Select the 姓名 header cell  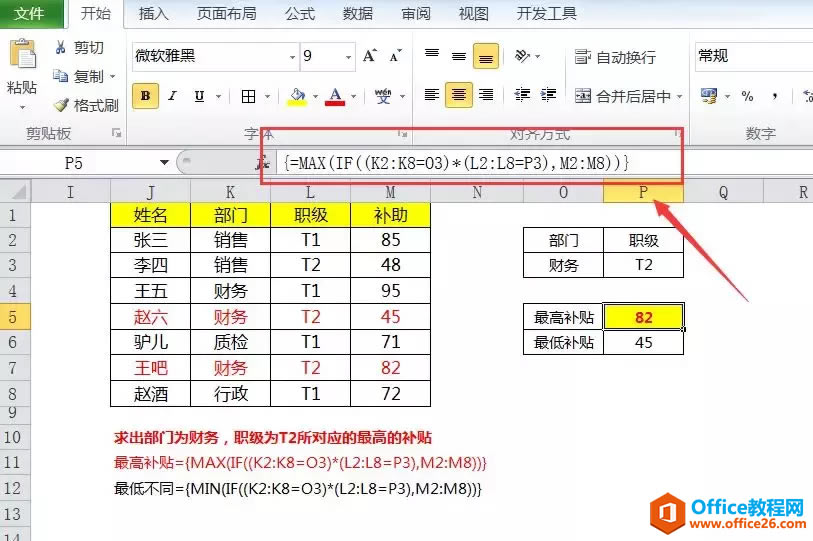(x=150, y=215)
